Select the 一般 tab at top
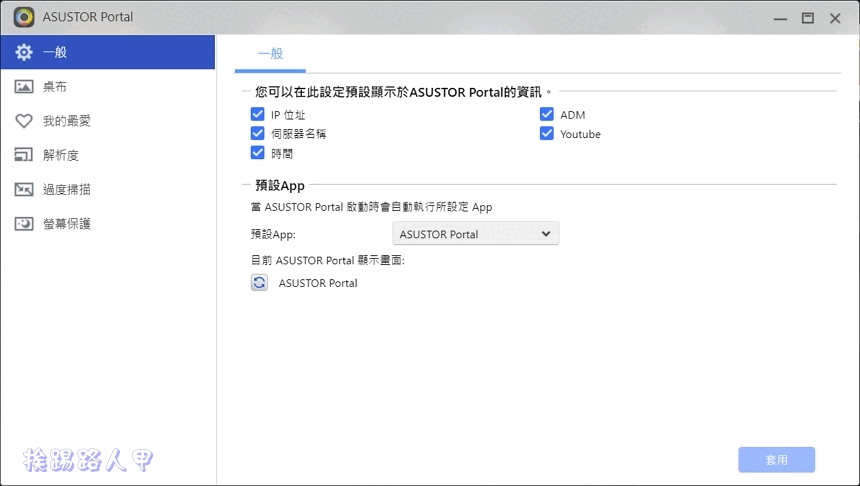Viewport: 860px width, 486px height. tap(270, 54)
